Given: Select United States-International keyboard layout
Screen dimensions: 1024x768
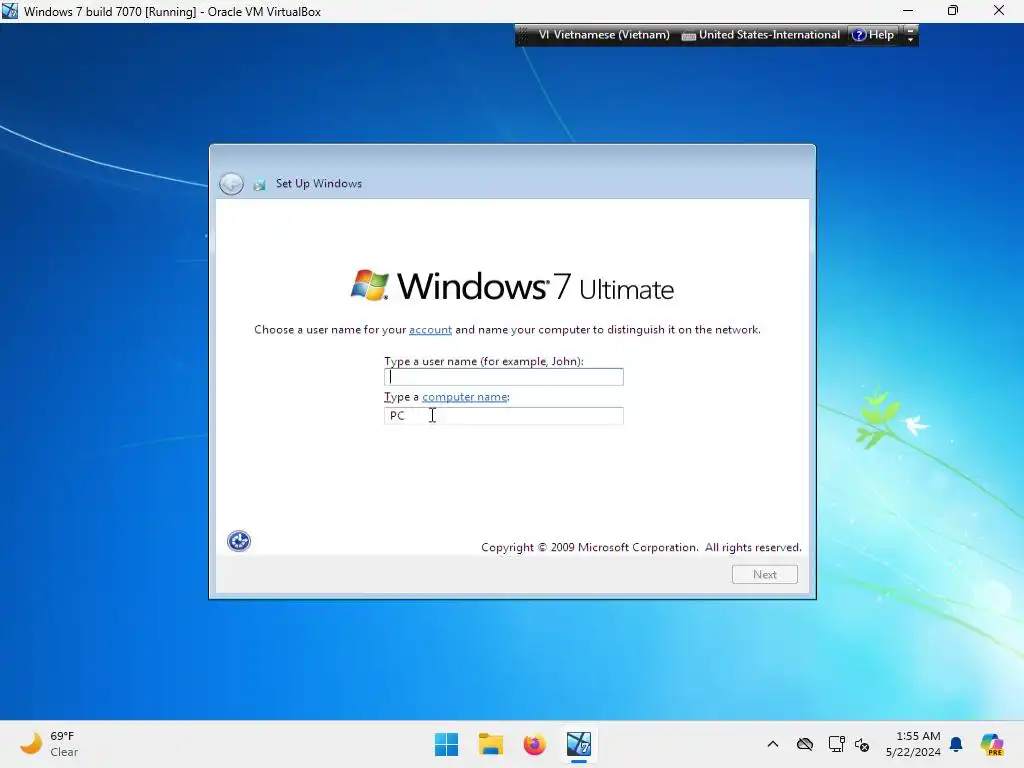Looking at the screenshot, I should tap(761, 35).
